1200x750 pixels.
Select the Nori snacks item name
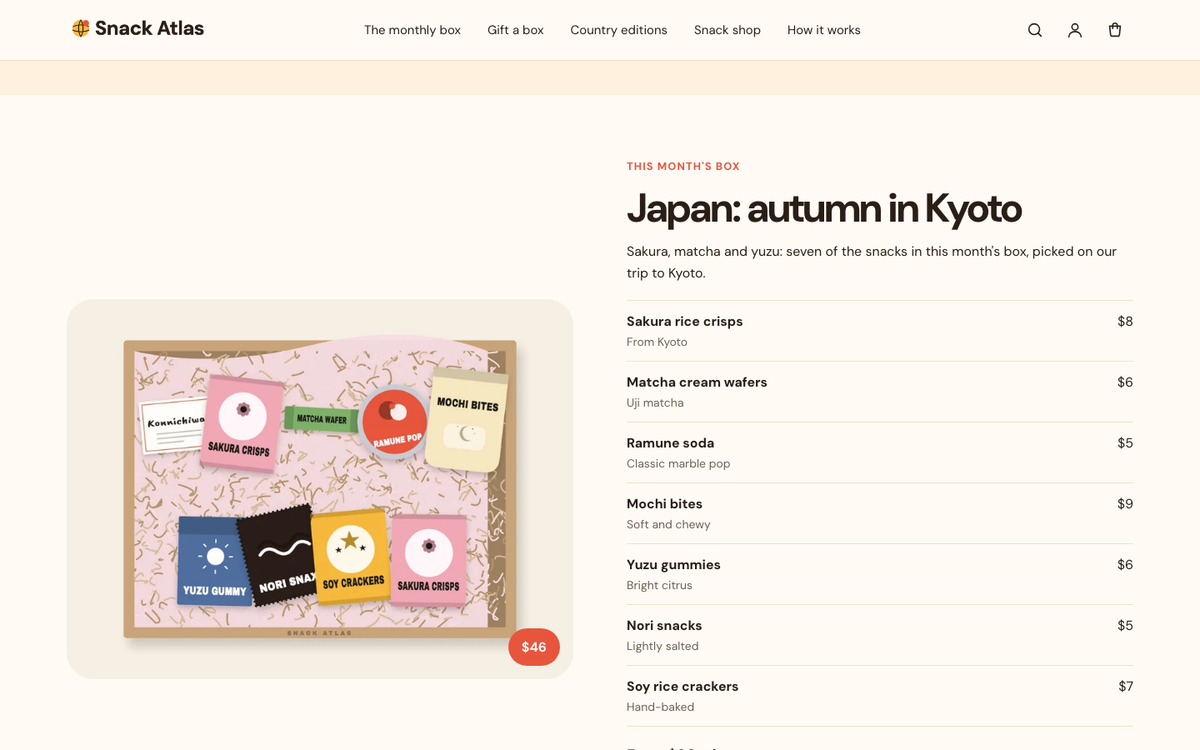coord(664,626)
